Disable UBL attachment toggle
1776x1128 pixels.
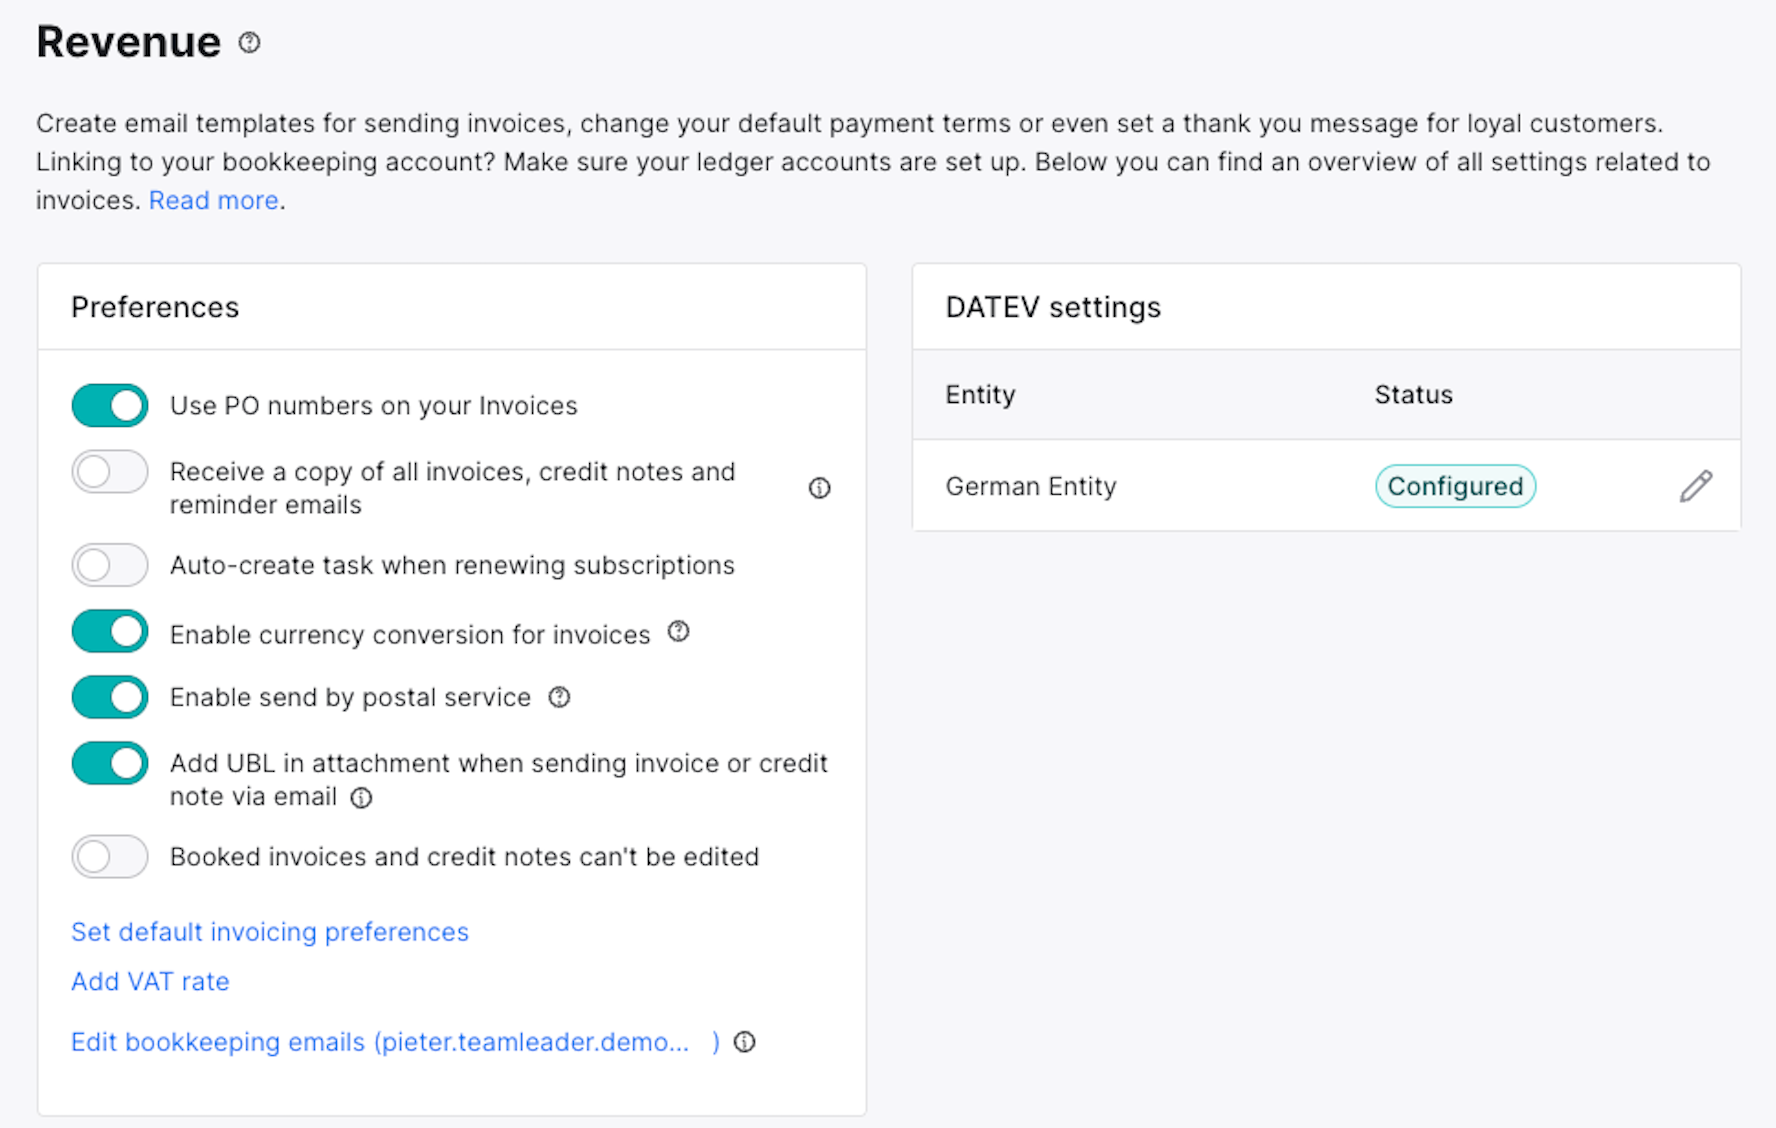tap(110, 763)
